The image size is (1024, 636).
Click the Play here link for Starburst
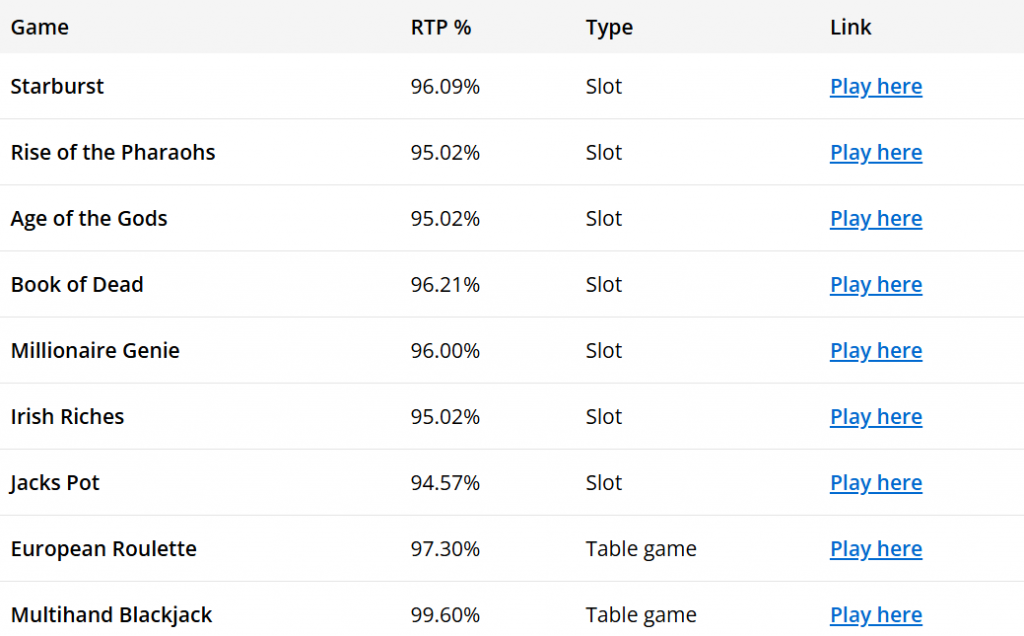pyautogui.click(x=875, y=87)
